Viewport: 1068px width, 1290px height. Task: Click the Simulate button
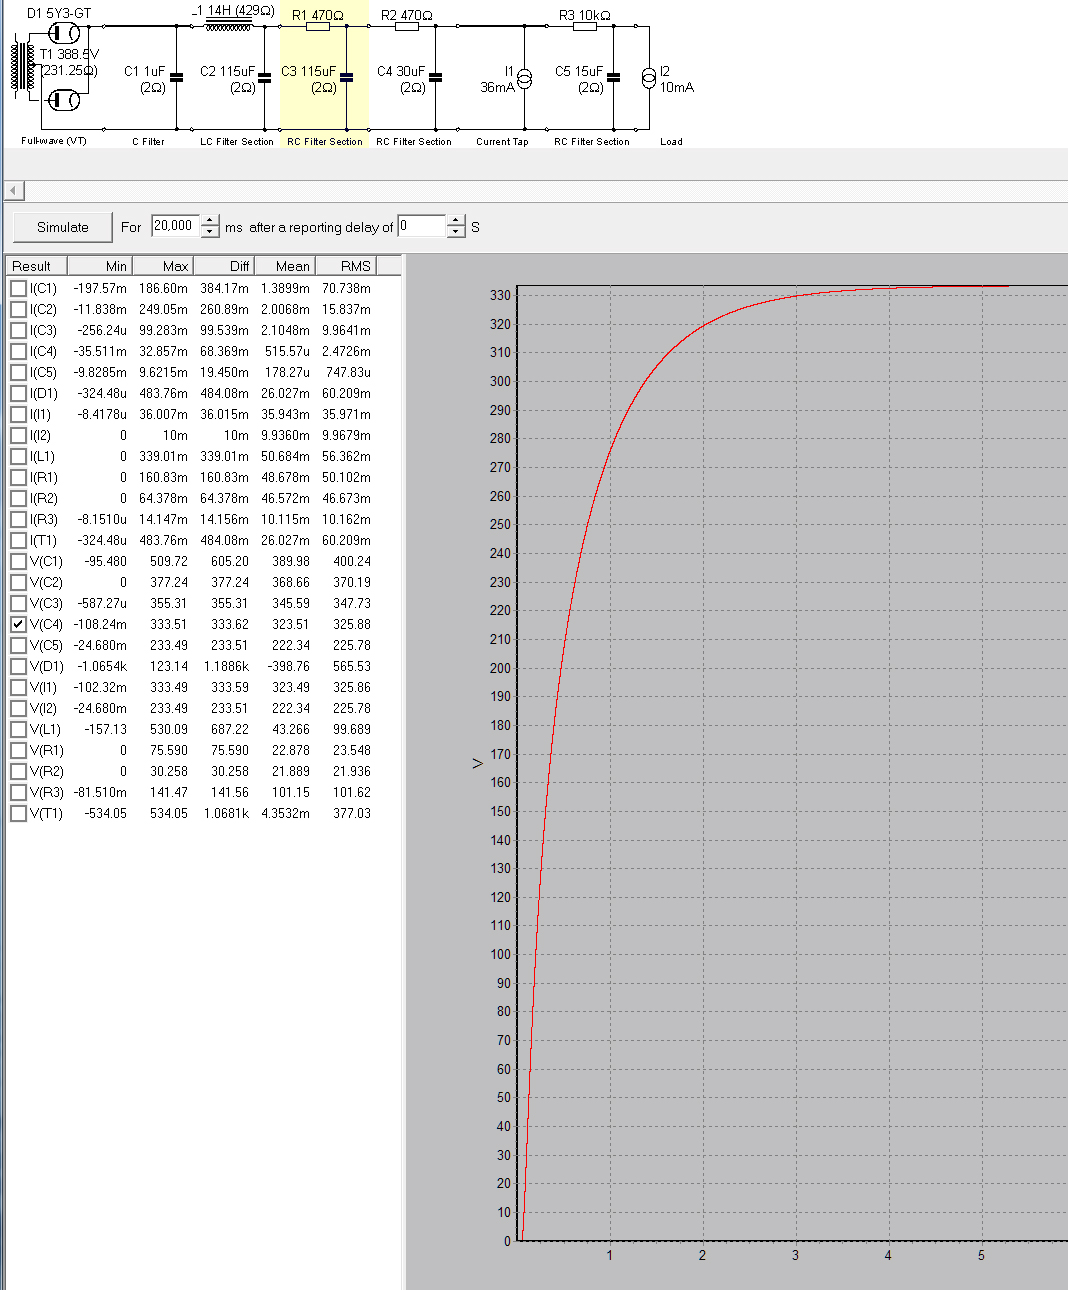(x=63, y=227)
